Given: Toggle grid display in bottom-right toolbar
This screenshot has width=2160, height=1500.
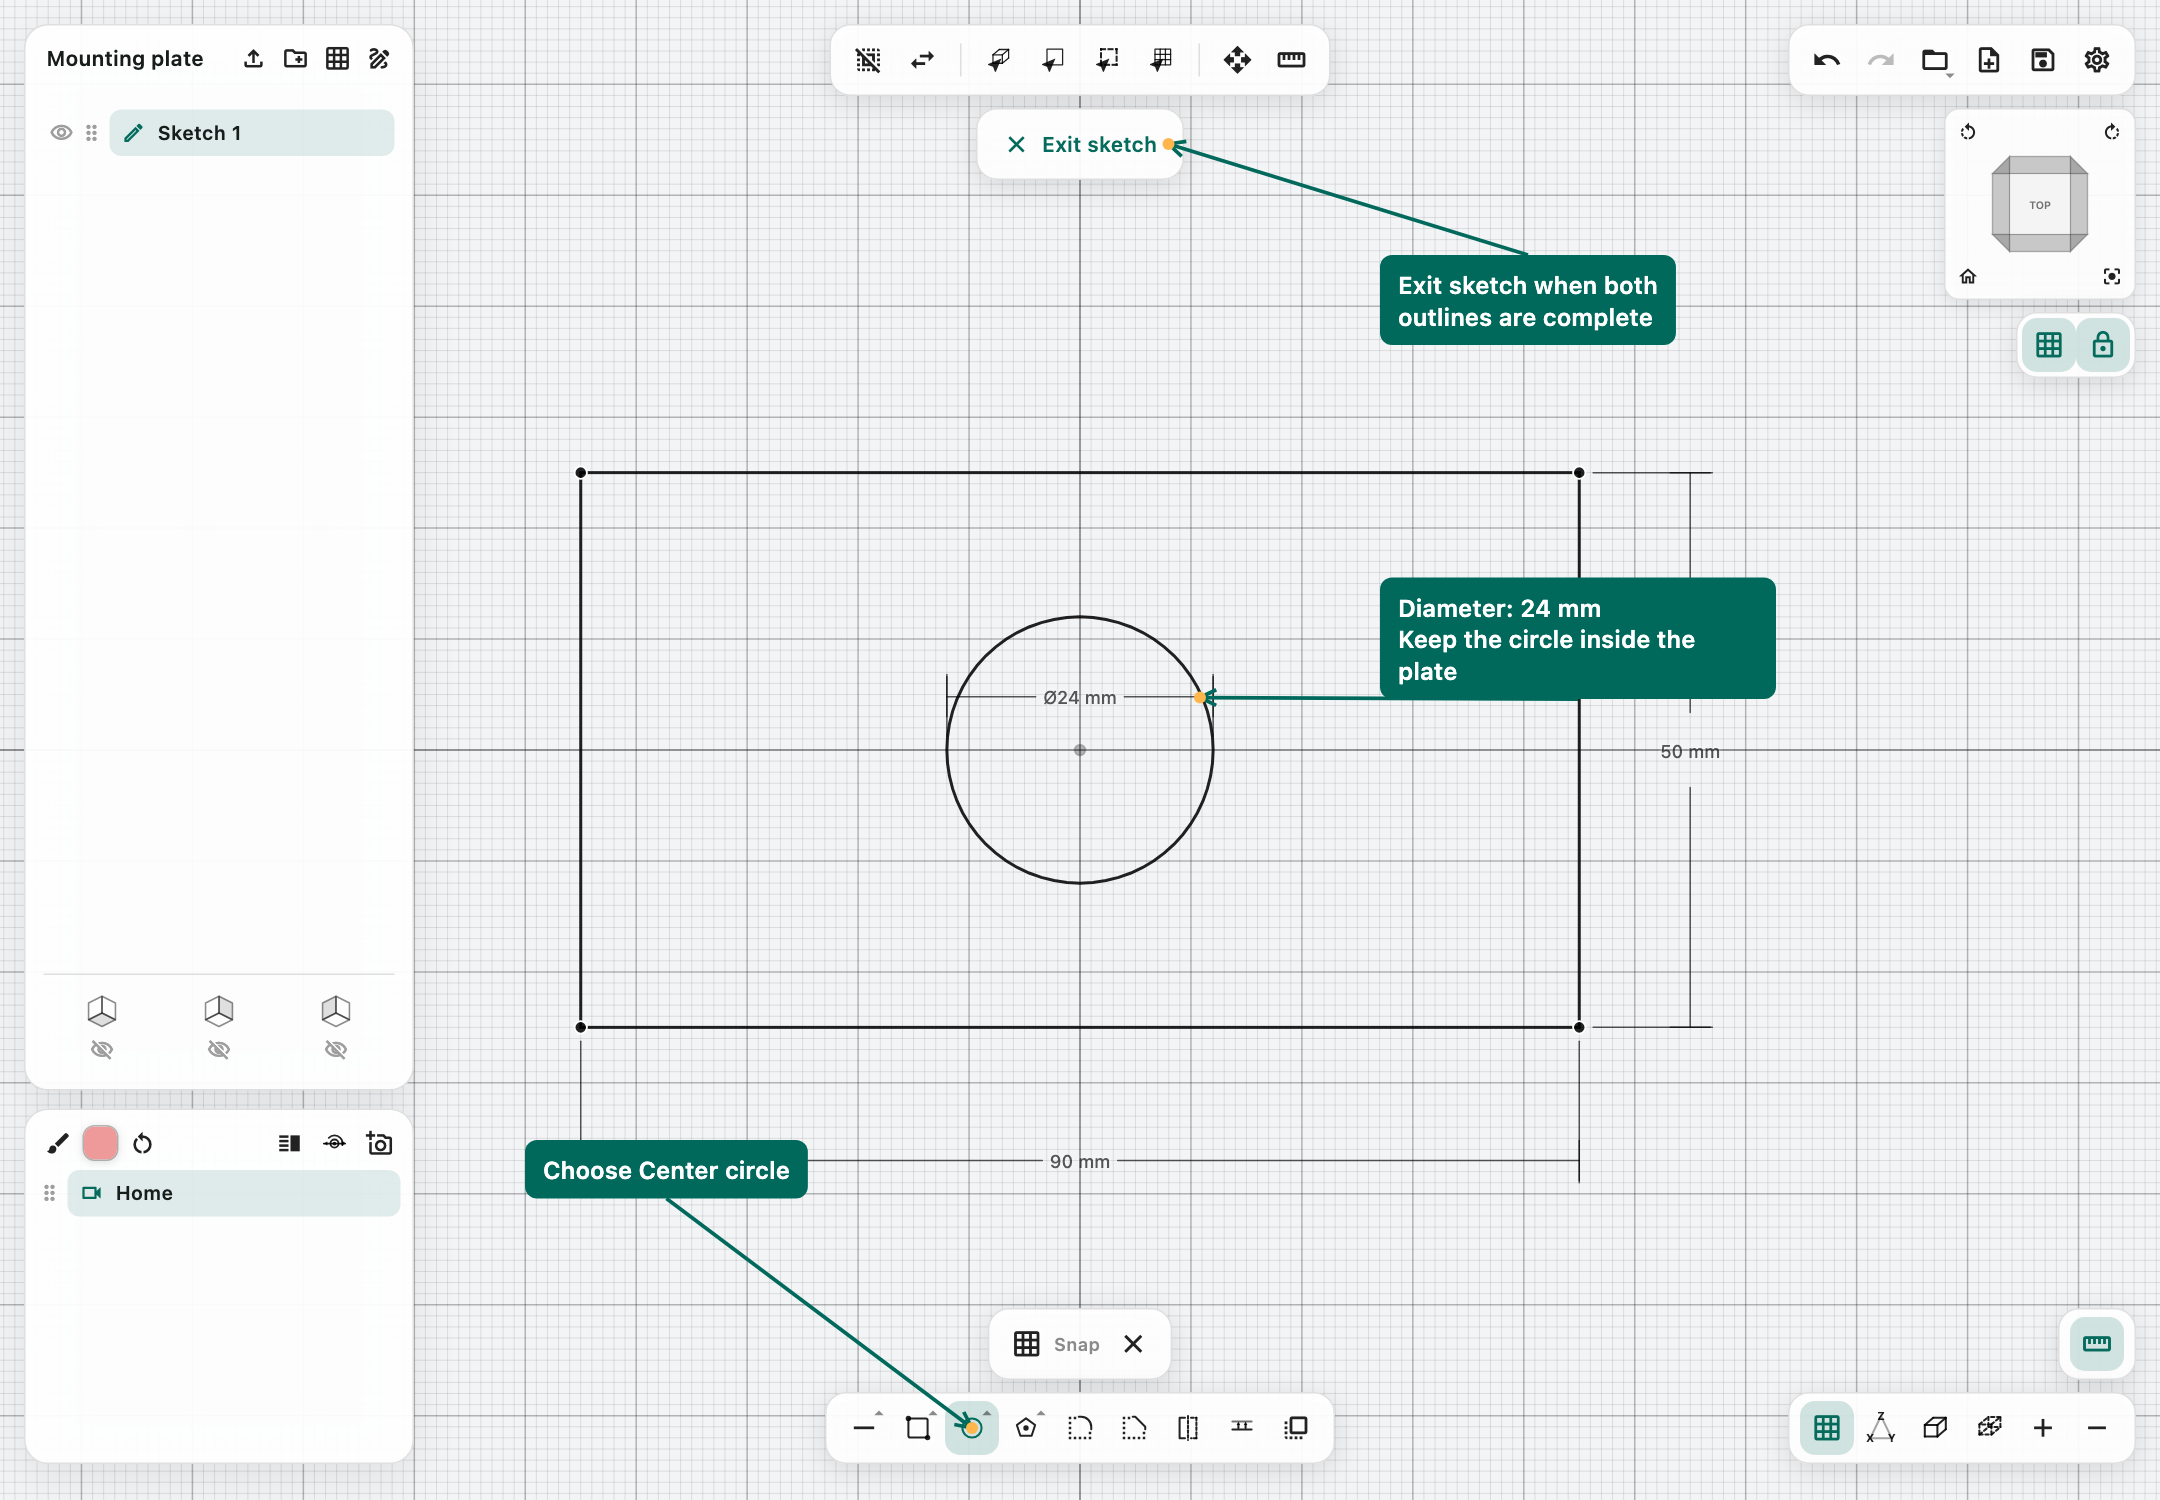Looking at the screenshot, I should [x=1827, y=1427].
